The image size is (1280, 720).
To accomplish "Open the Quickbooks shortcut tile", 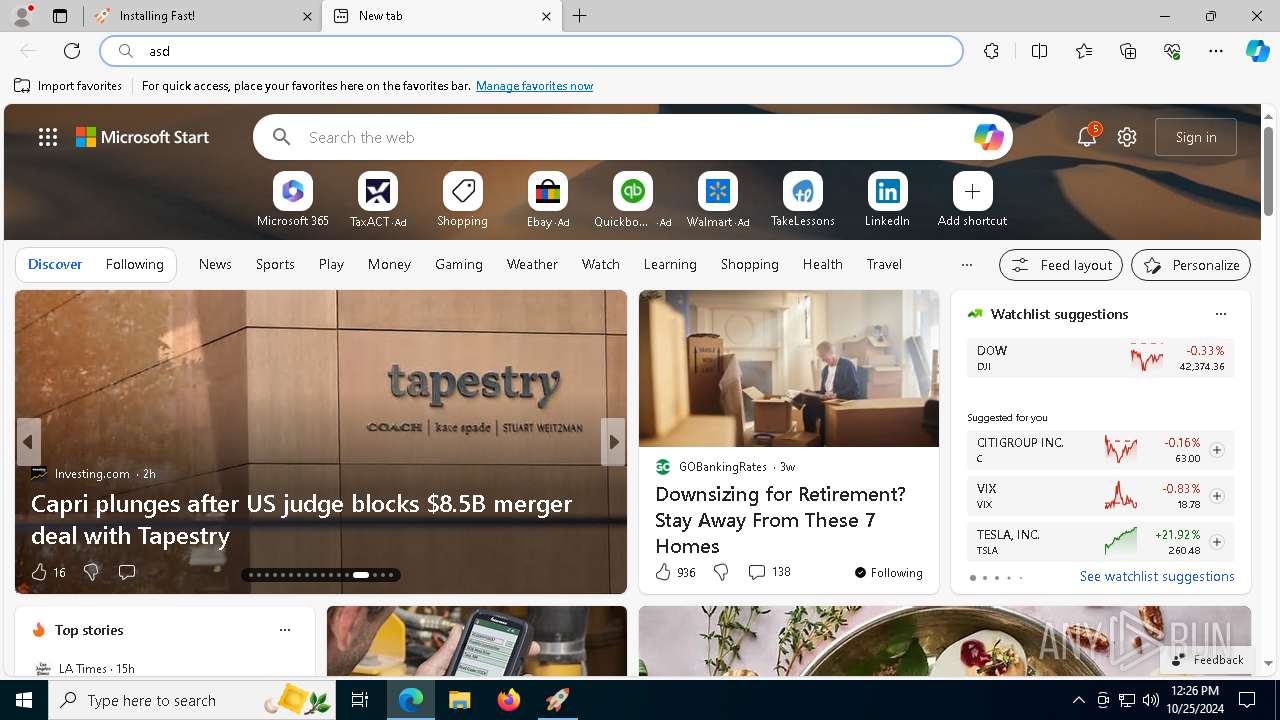I will pos(632,191).
